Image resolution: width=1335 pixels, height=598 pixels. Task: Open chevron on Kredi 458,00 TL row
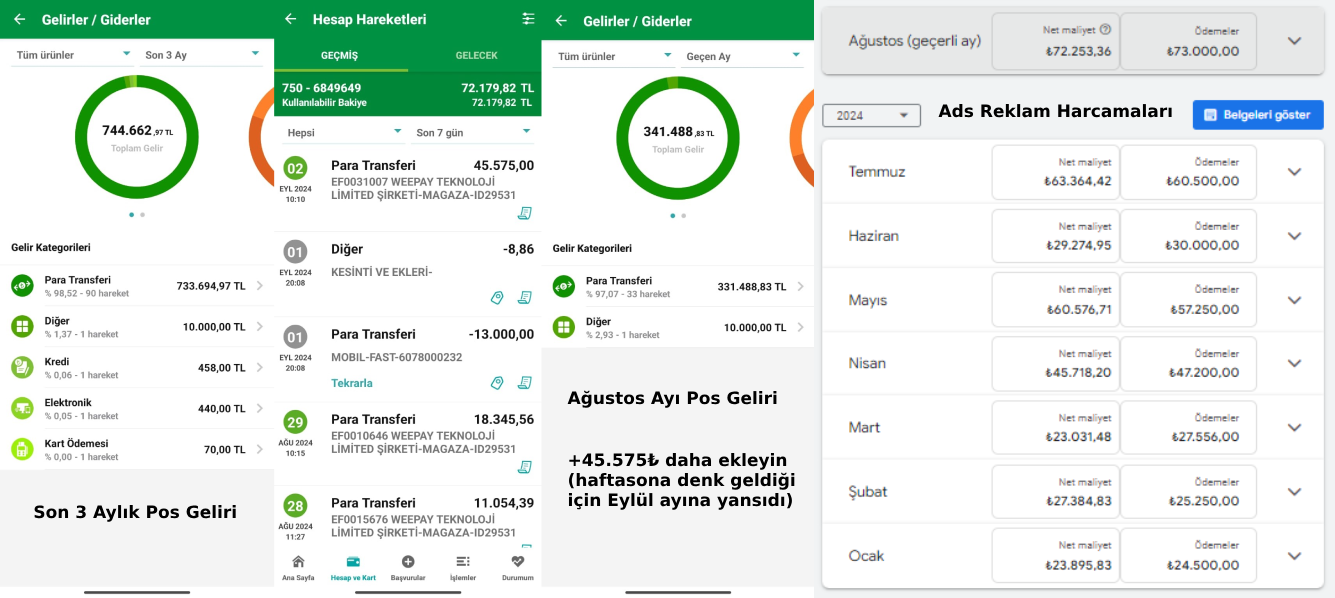[260, 368]
